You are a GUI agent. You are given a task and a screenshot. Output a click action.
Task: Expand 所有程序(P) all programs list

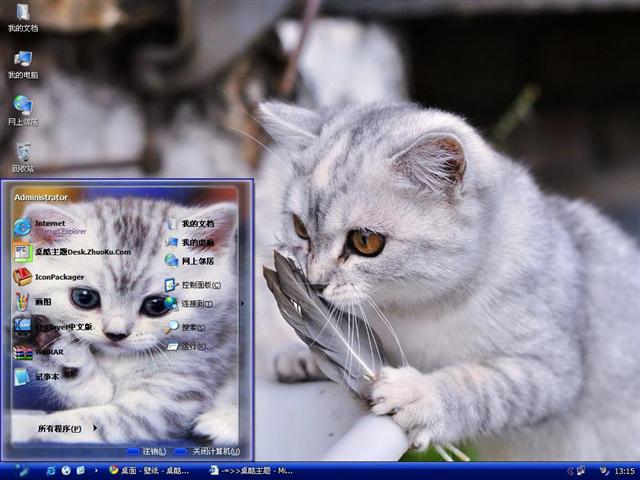[67, 428]
